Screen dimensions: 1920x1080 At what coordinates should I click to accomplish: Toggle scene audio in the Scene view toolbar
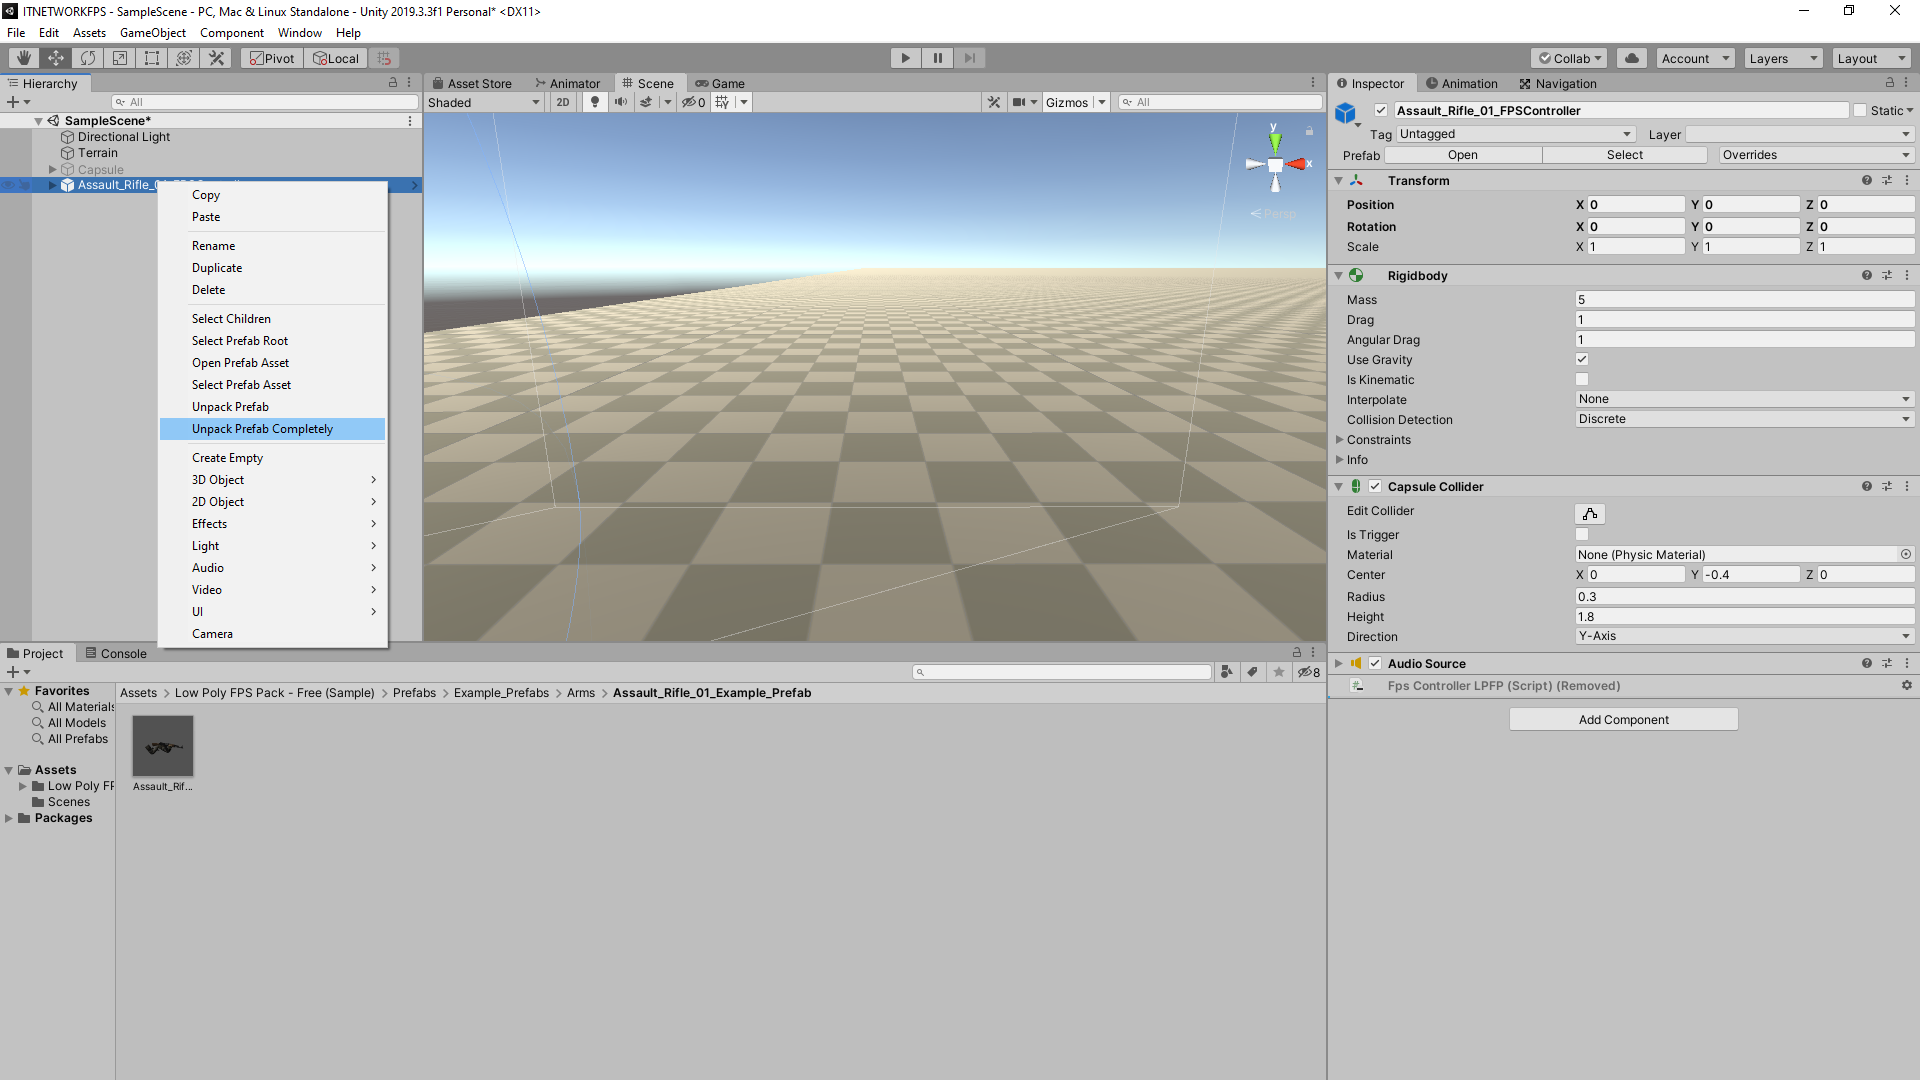(621, 101)
